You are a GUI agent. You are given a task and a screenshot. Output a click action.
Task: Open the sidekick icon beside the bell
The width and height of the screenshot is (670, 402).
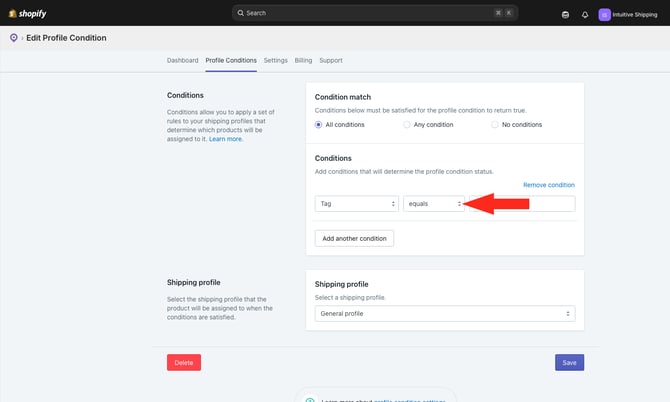pos(565,15)
